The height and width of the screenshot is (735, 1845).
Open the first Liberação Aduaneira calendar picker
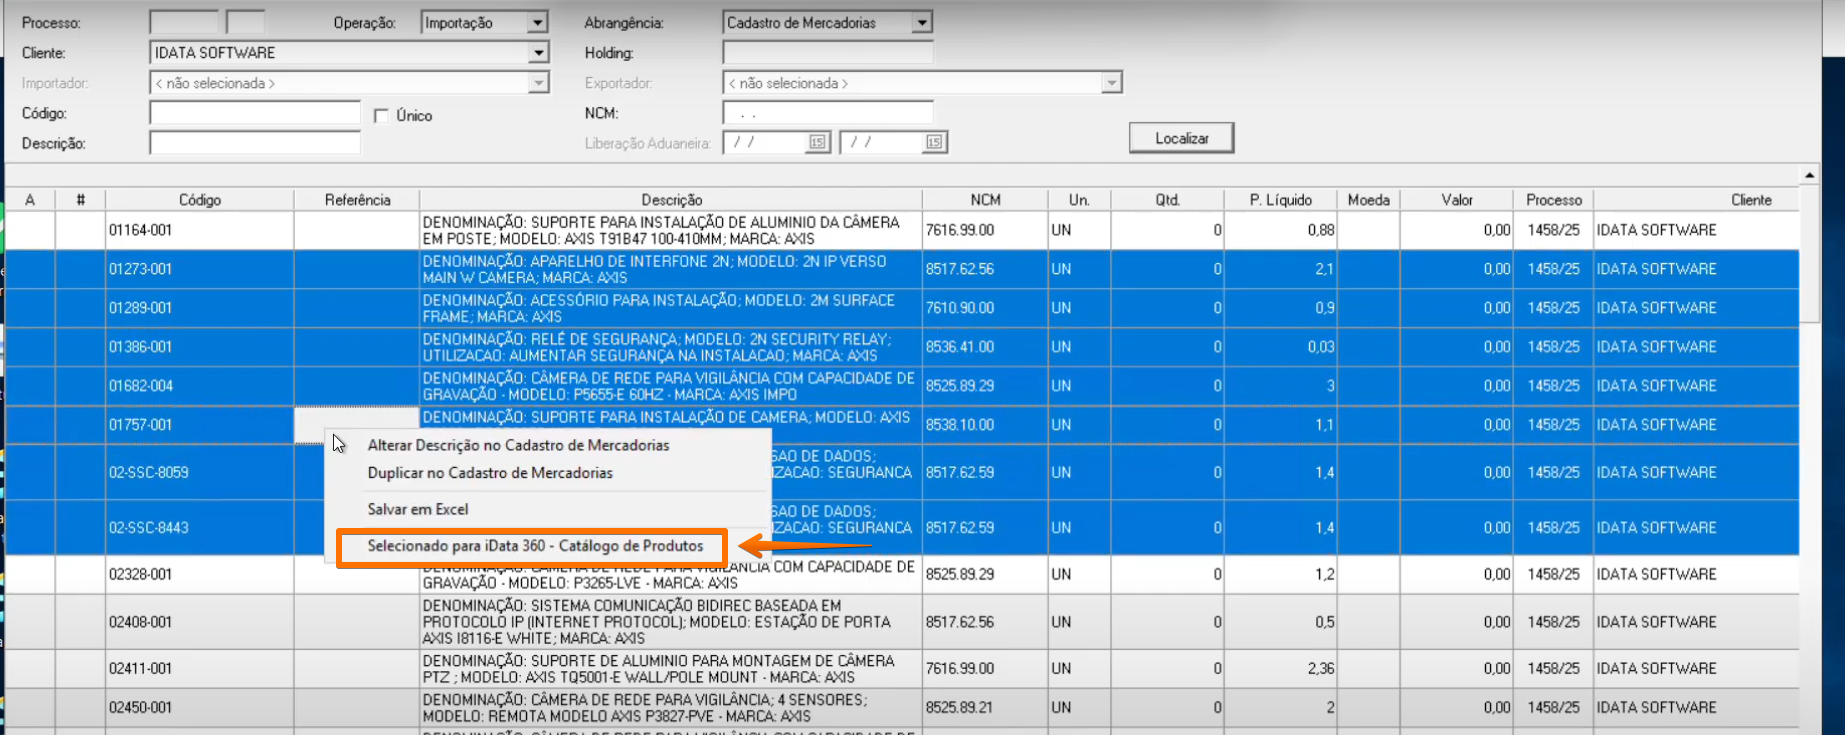pos(817,143)
